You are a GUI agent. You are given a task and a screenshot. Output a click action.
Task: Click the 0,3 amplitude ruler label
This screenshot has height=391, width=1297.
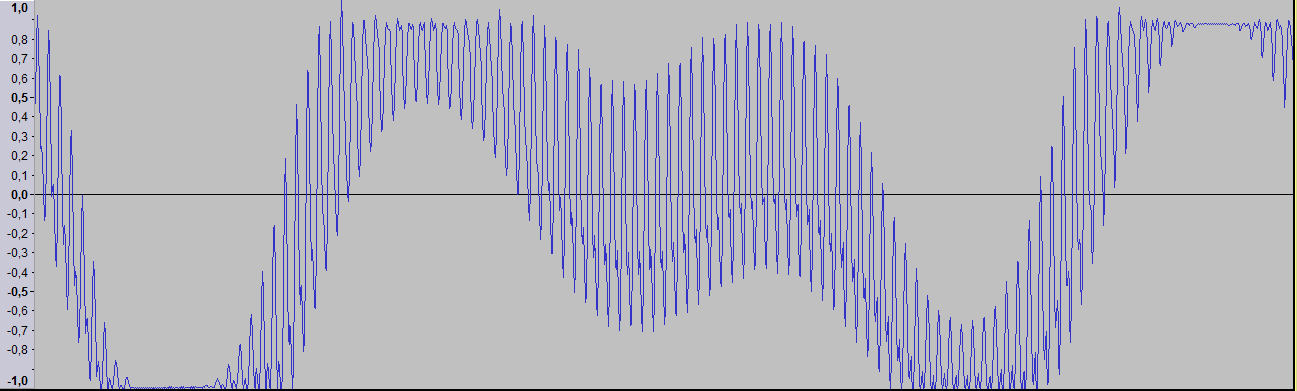point(20,137)
